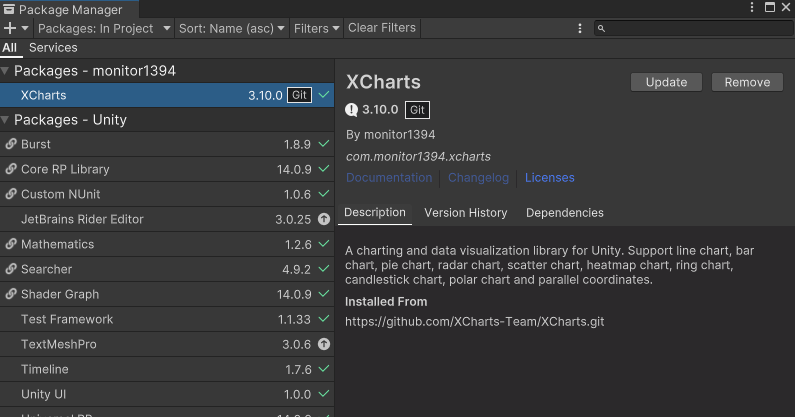Select the Timeline package
Viewport: 795px width, 417px height.
[167, 369]
